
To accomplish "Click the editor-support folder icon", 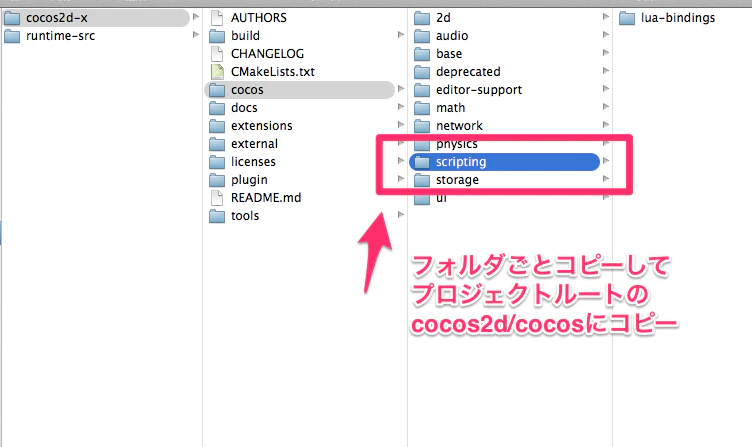I will 422,90.
